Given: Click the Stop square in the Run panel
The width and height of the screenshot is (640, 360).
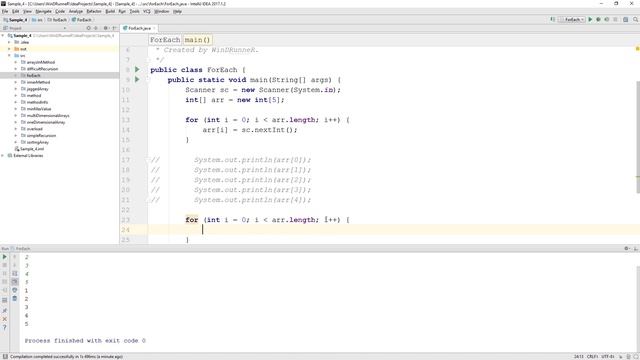Looking at the screenshot, I should point(4,265).
